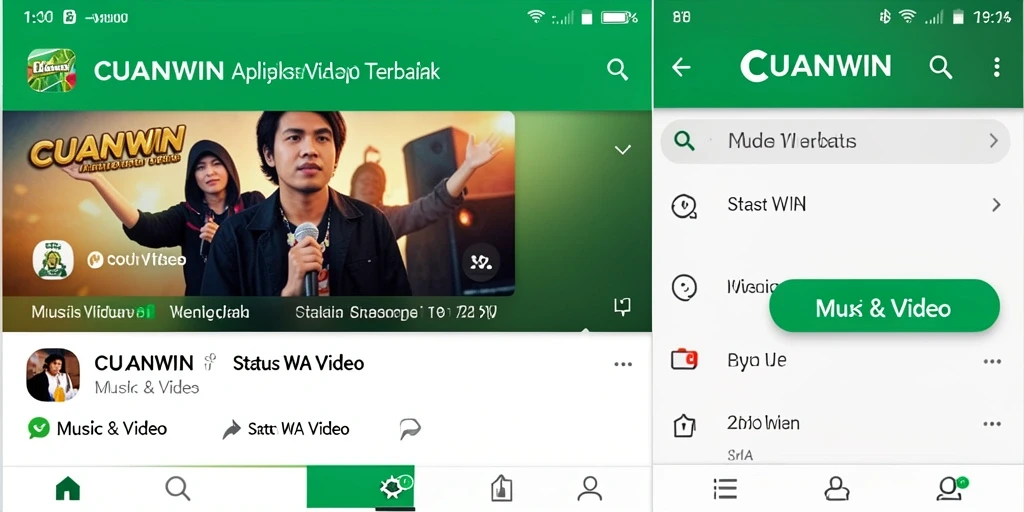Viewport: 1024px width, 512px height.
Task: Open the 'Stast WIN' menu row
Action: (x=836, y=205)
